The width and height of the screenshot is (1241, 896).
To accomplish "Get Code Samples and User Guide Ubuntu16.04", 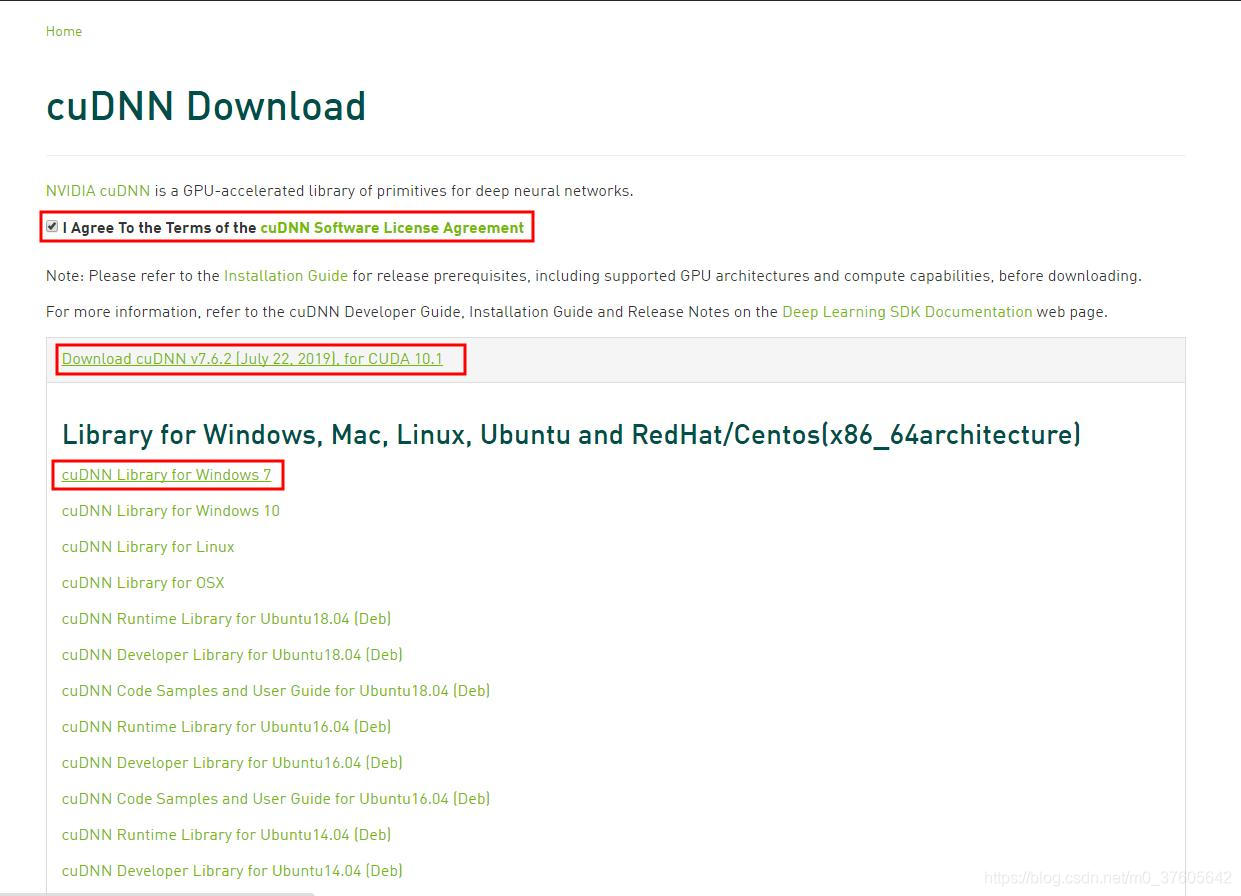I will (x=276, y=798).
